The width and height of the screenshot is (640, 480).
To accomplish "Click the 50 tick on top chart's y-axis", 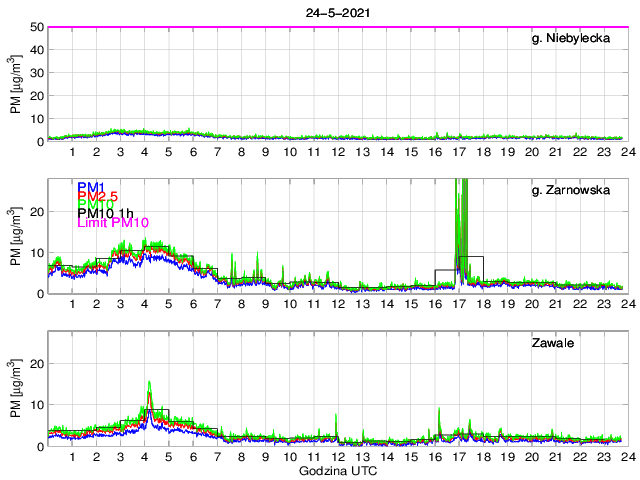I will (35, 27).
